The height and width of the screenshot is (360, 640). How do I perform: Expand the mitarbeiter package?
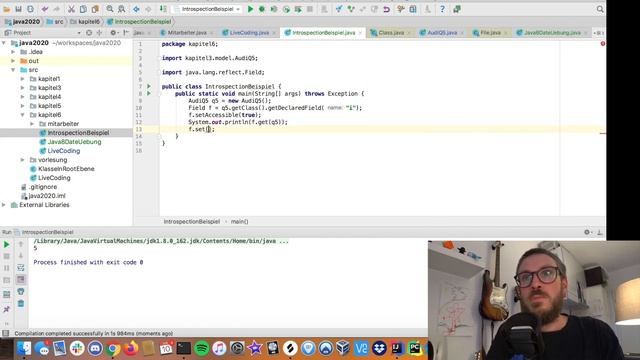[32, 124]
